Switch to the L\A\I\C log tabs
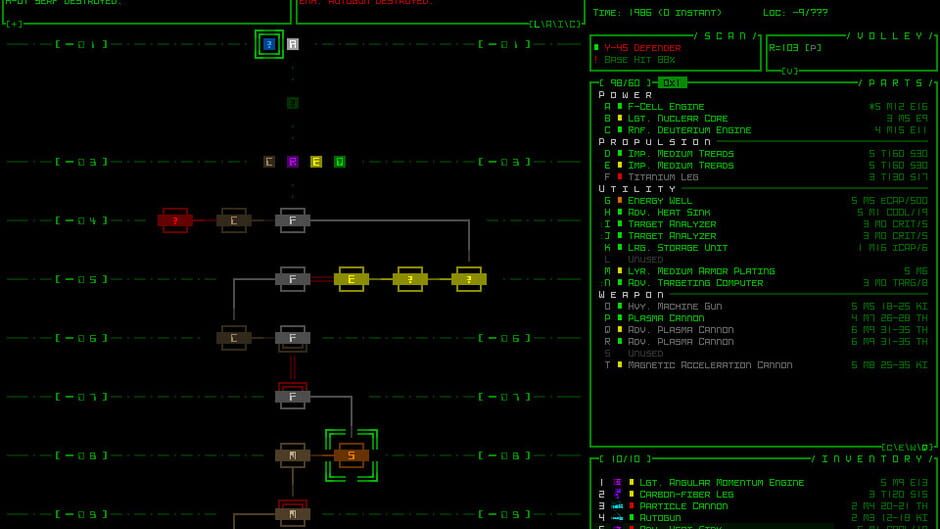The width and height of the screenshot is (940, 529). pos(555,24)
